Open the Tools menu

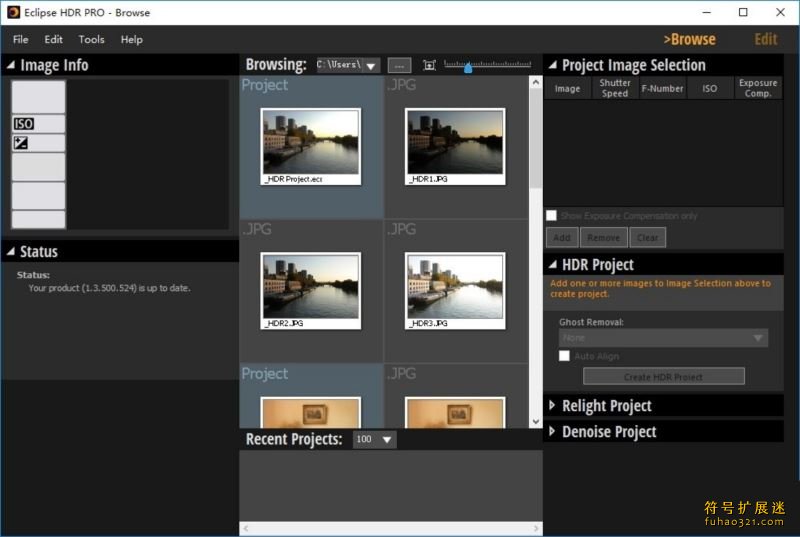point(91,39)
